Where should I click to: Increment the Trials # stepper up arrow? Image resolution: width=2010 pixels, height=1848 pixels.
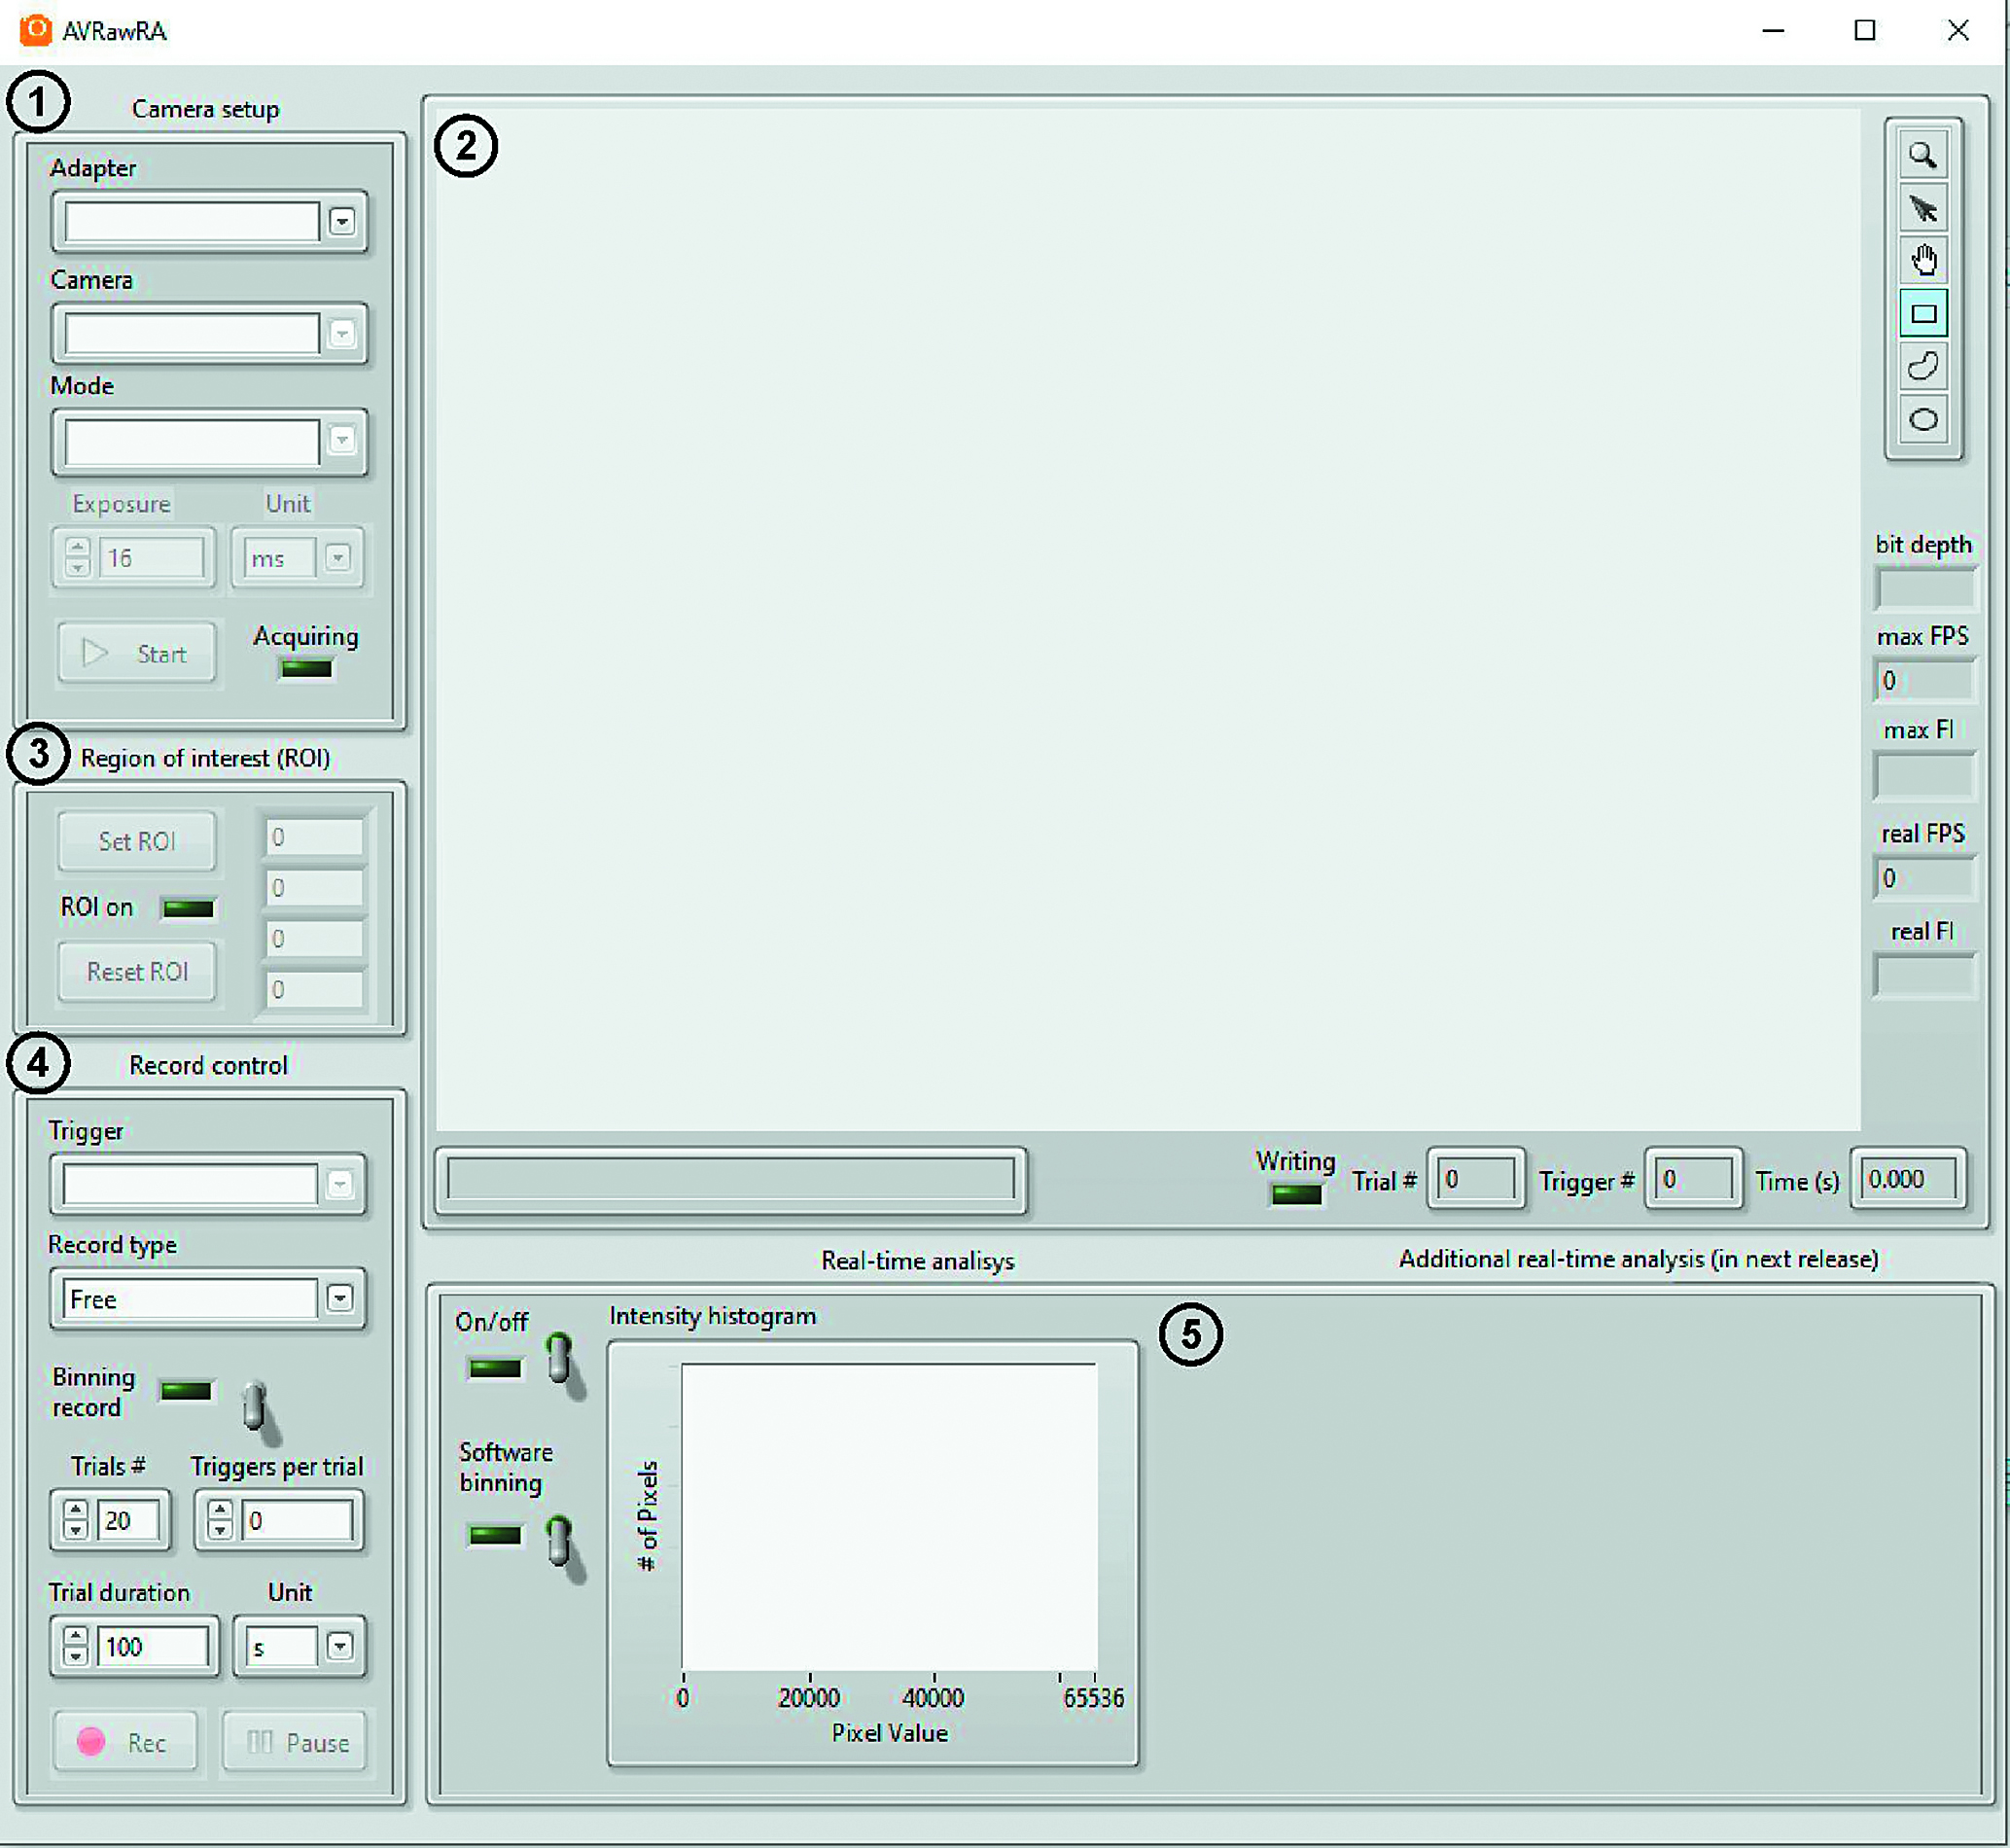coord(76,1510)
